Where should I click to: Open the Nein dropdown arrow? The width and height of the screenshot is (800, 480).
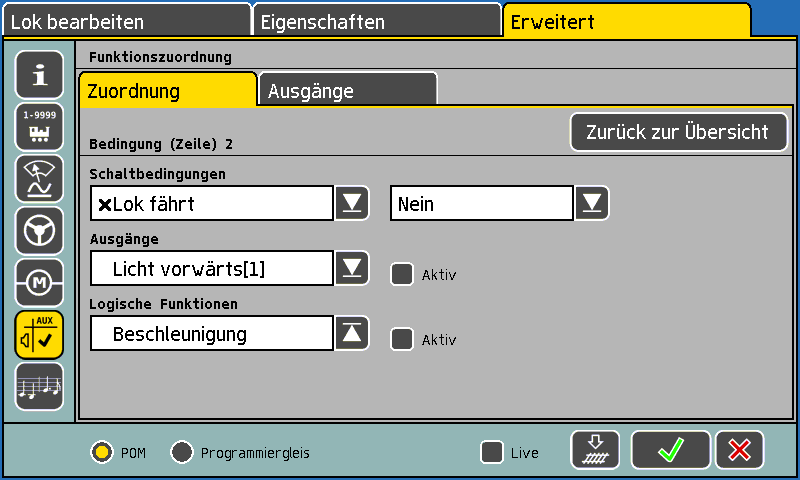pos(592,203)
